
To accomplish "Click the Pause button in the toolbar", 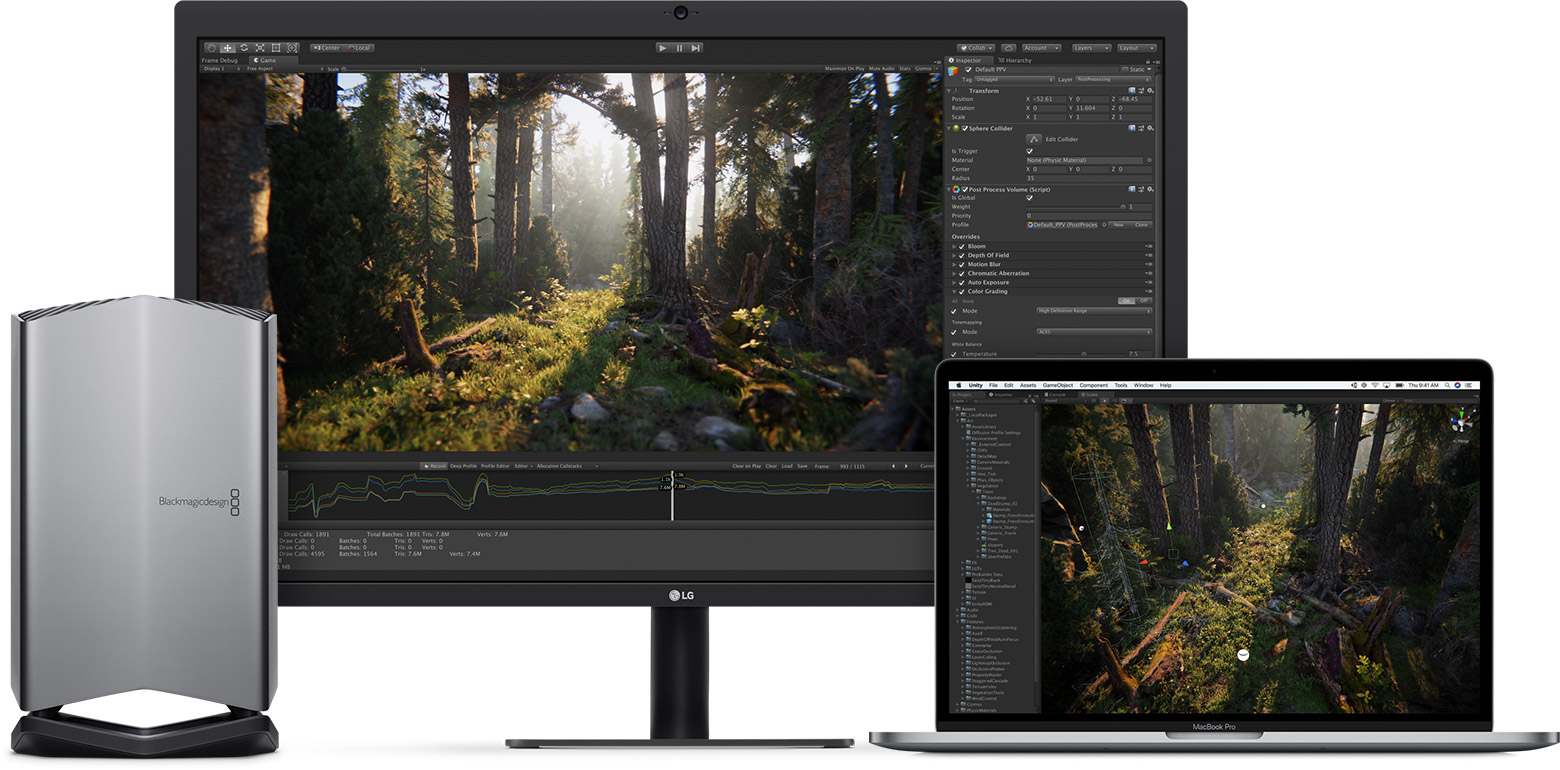I will pos(679,47).
